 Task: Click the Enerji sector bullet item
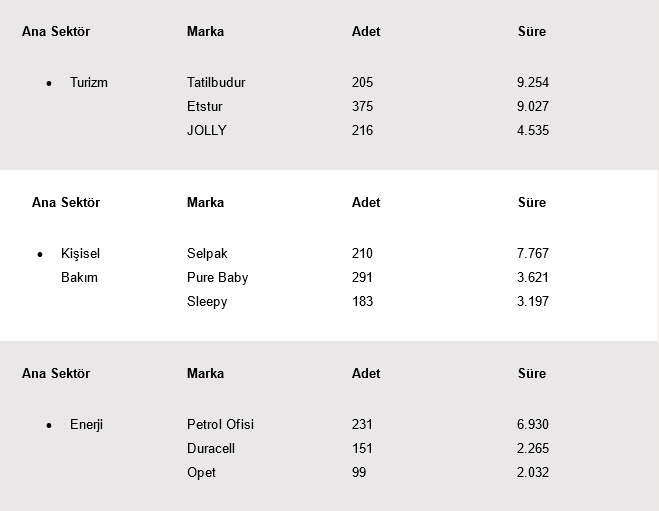86,425
